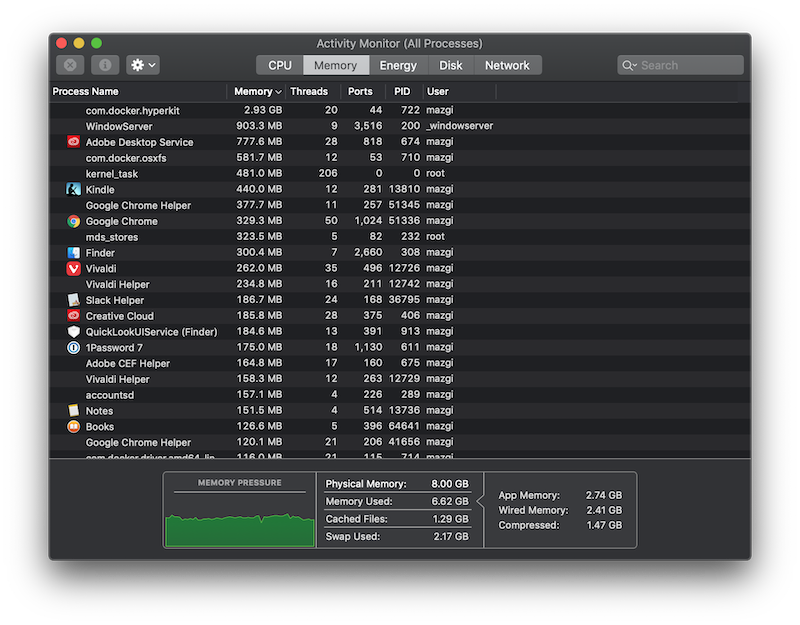The image size is (800, 625).
Task: Click the Creative Cloud icon
Action: [73, 316]
